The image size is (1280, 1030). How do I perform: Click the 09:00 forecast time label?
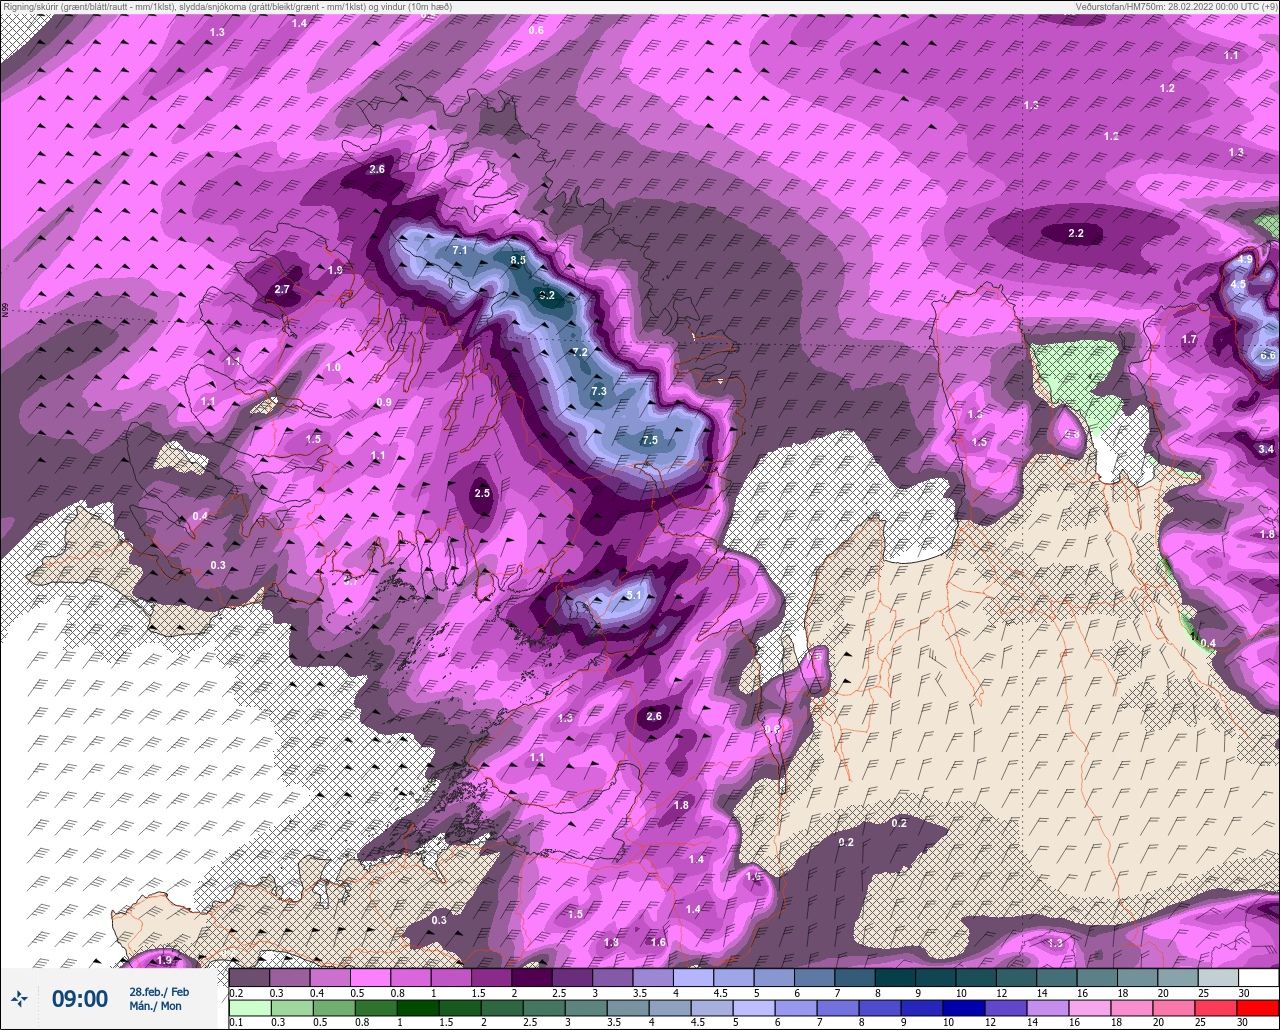pos(80,999)
